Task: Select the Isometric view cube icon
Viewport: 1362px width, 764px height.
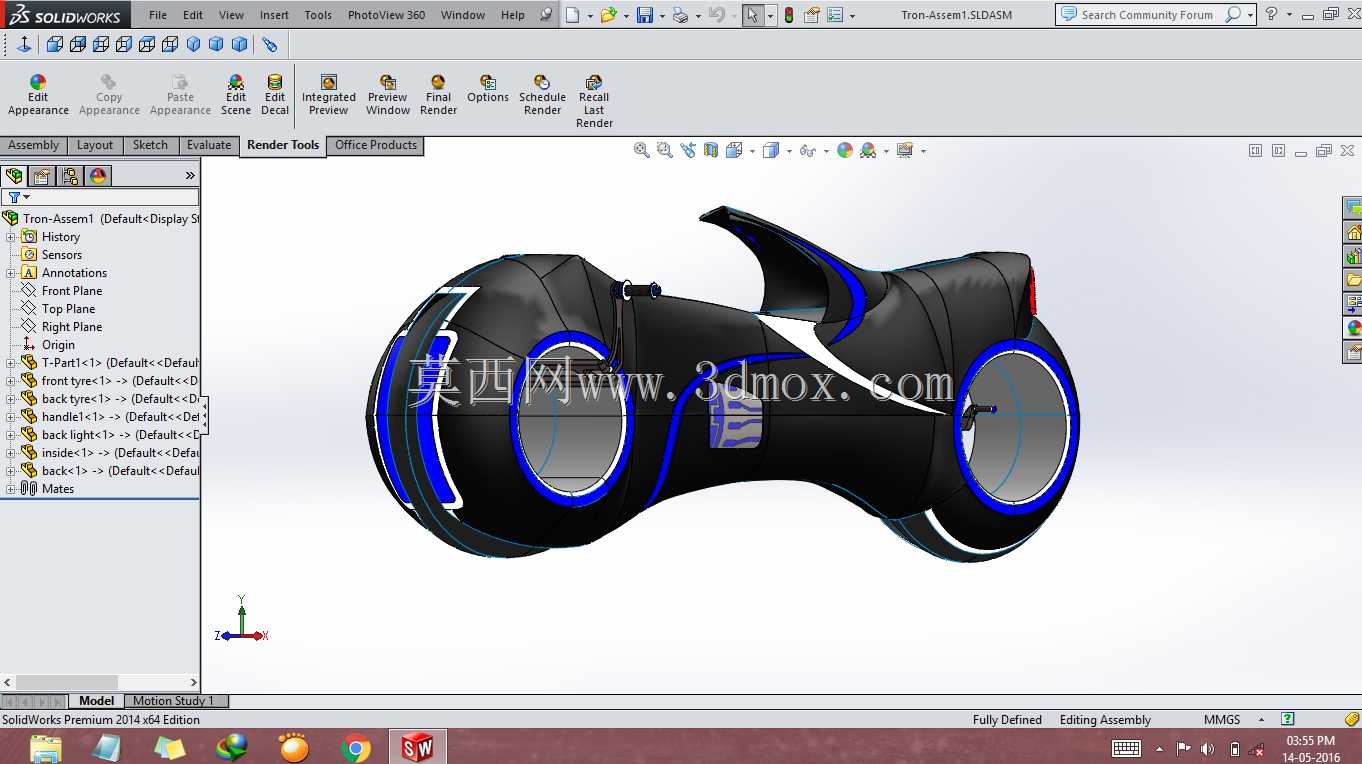Action: [x=193, y=44]
